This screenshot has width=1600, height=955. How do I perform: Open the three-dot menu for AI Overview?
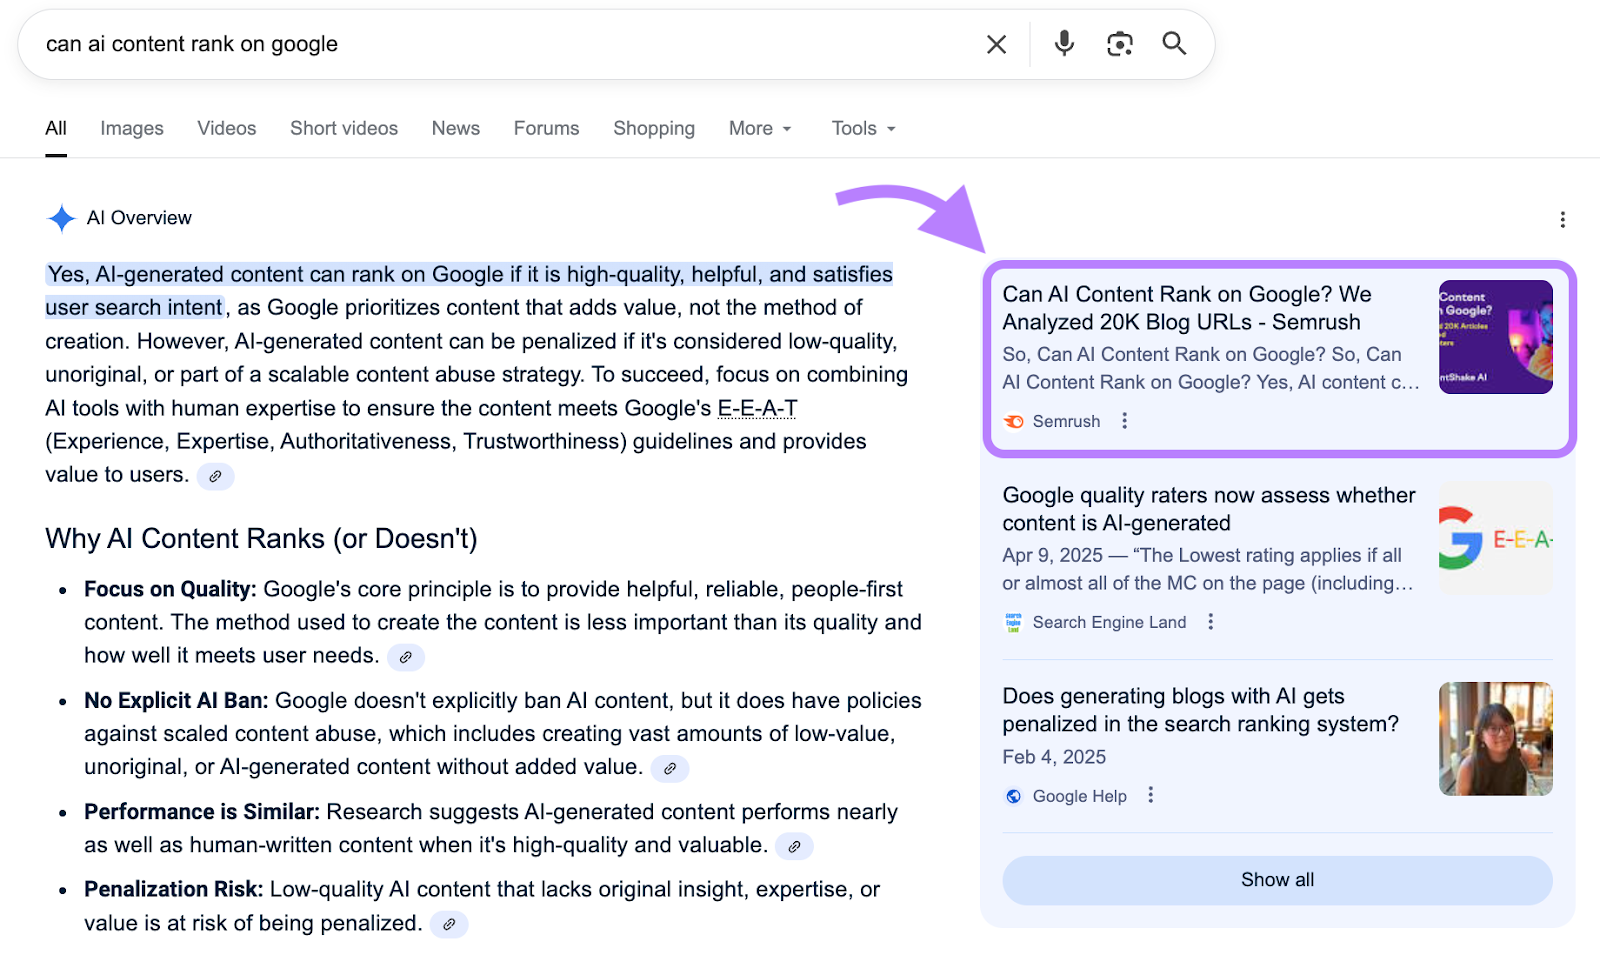click(x=1562, y=218)
